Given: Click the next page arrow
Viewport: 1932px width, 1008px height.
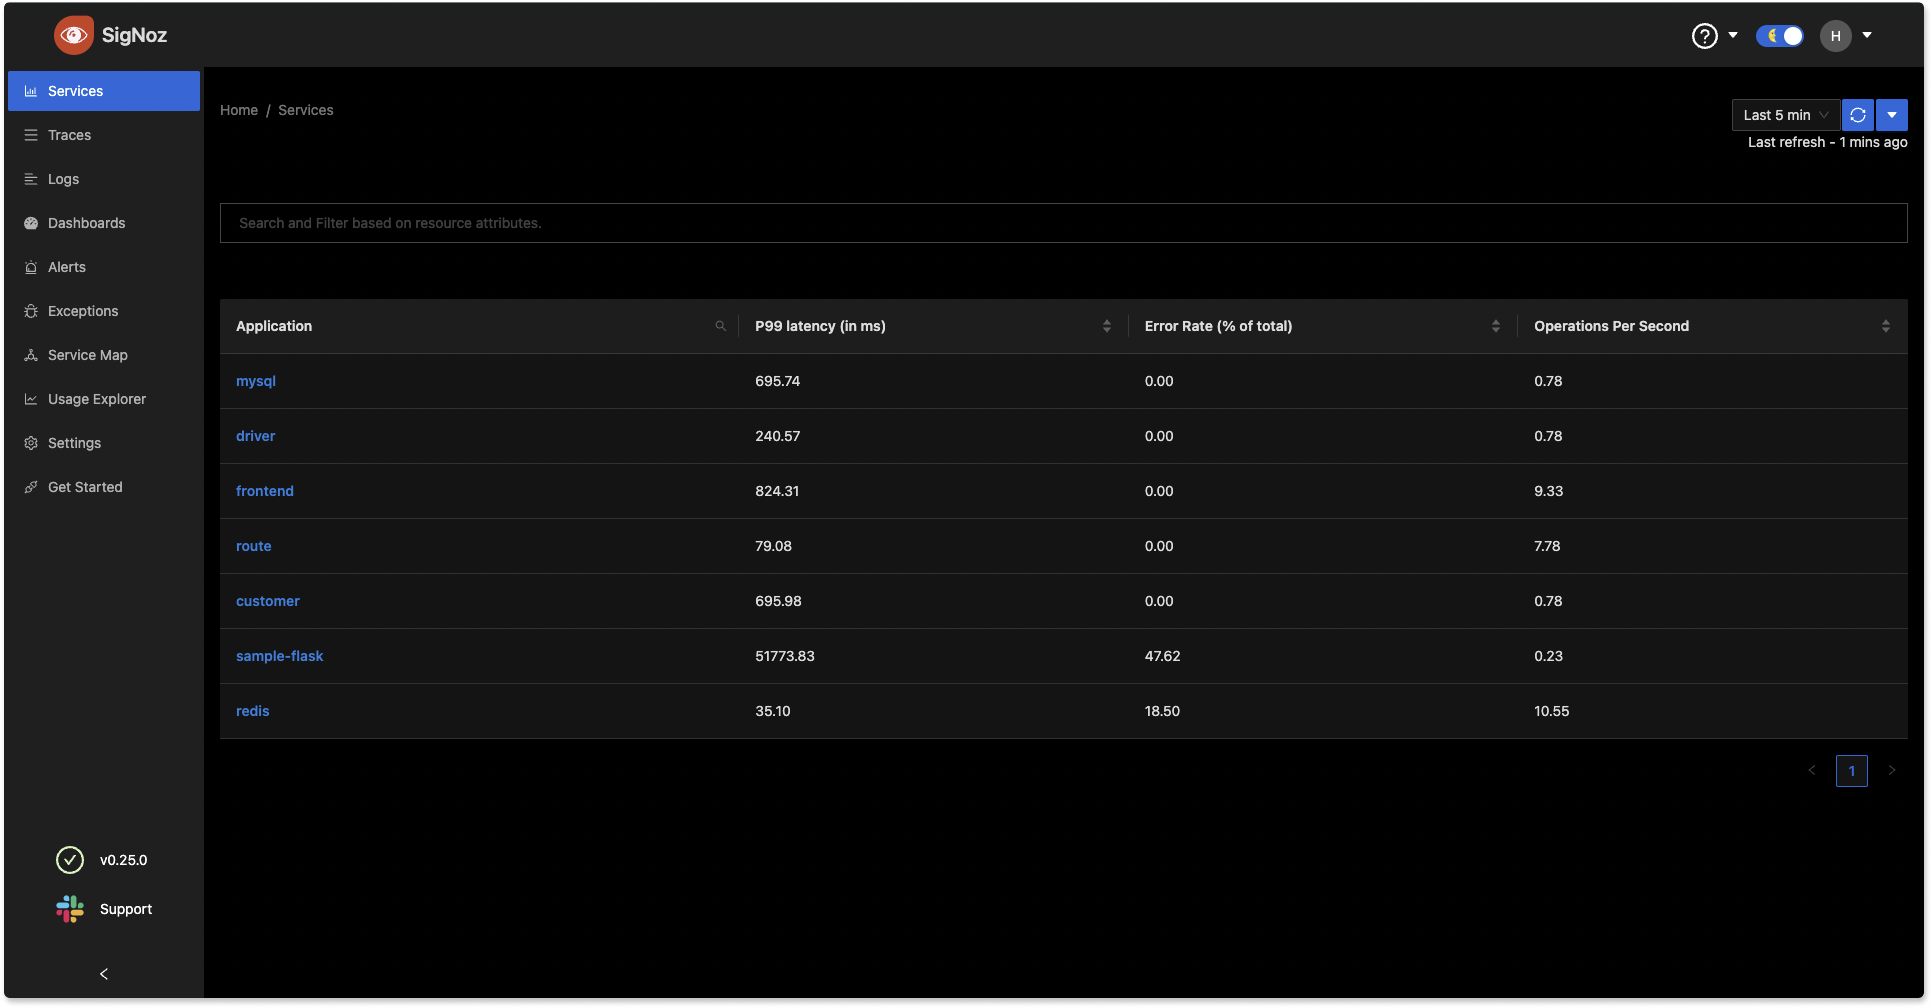Looking at the screenshot, I should (1892, 770).
